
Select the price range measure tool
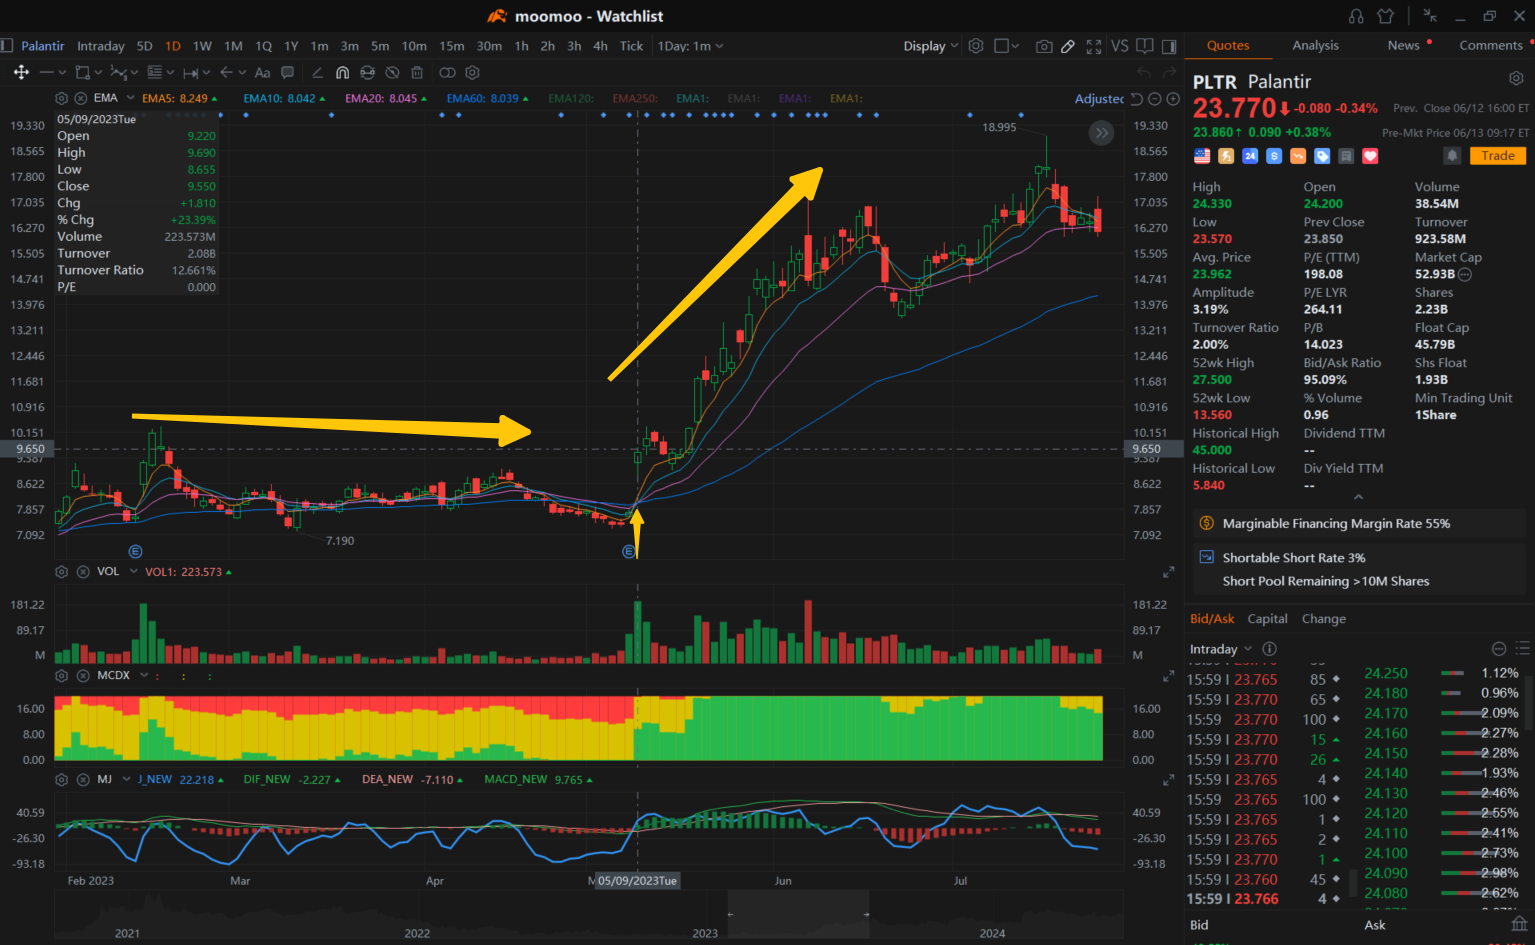point(191,72)
